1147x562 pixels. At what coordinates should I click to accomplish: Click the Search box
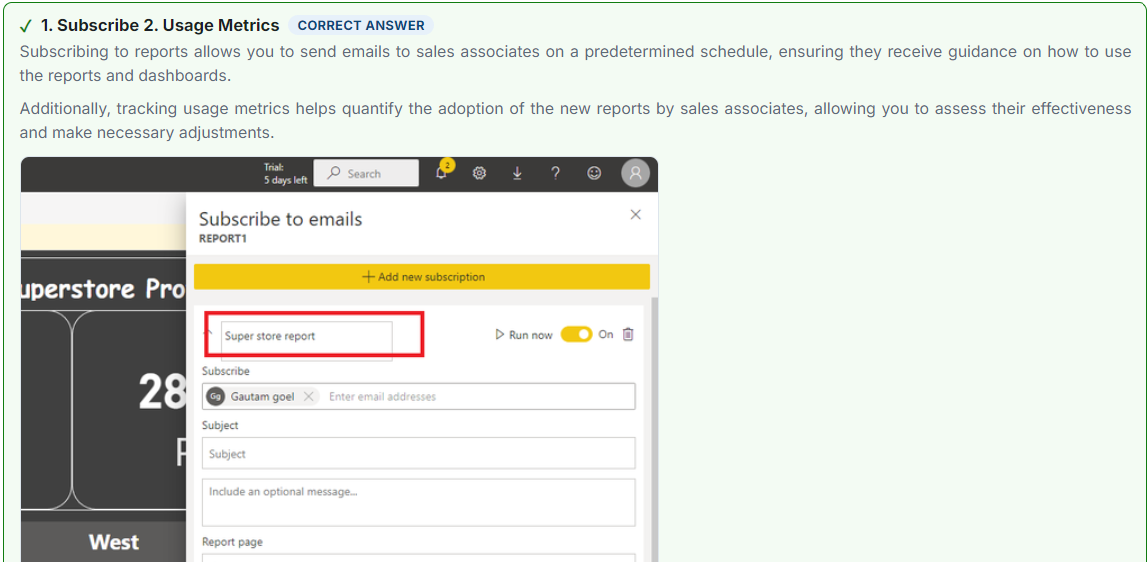[366, 173]
